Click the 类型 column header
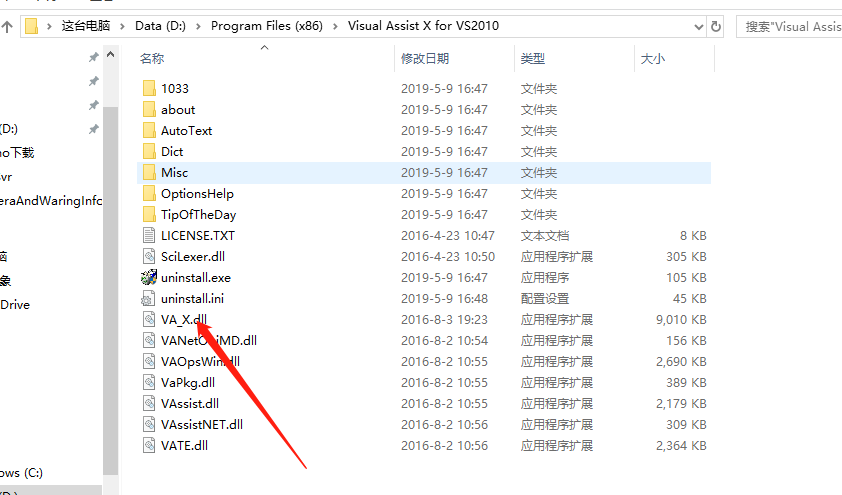Image resolution: width=842 pixels, height=495 pixels. 532,59
